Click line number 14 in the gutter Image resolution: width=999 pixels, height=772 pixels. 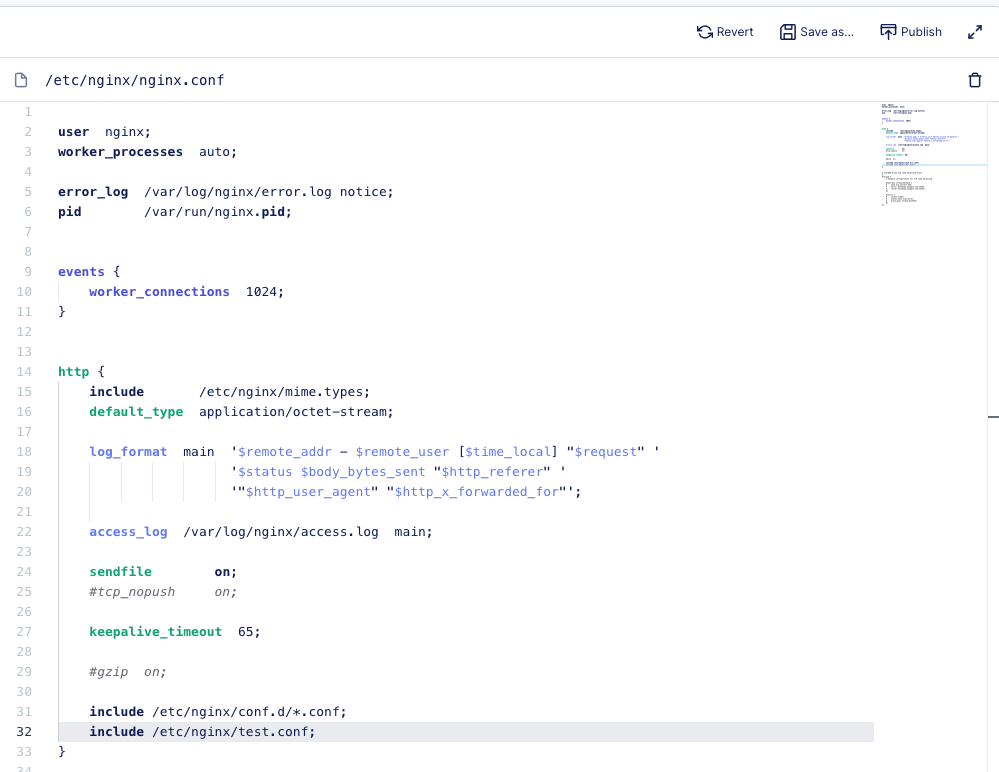(x=24, y=371)
